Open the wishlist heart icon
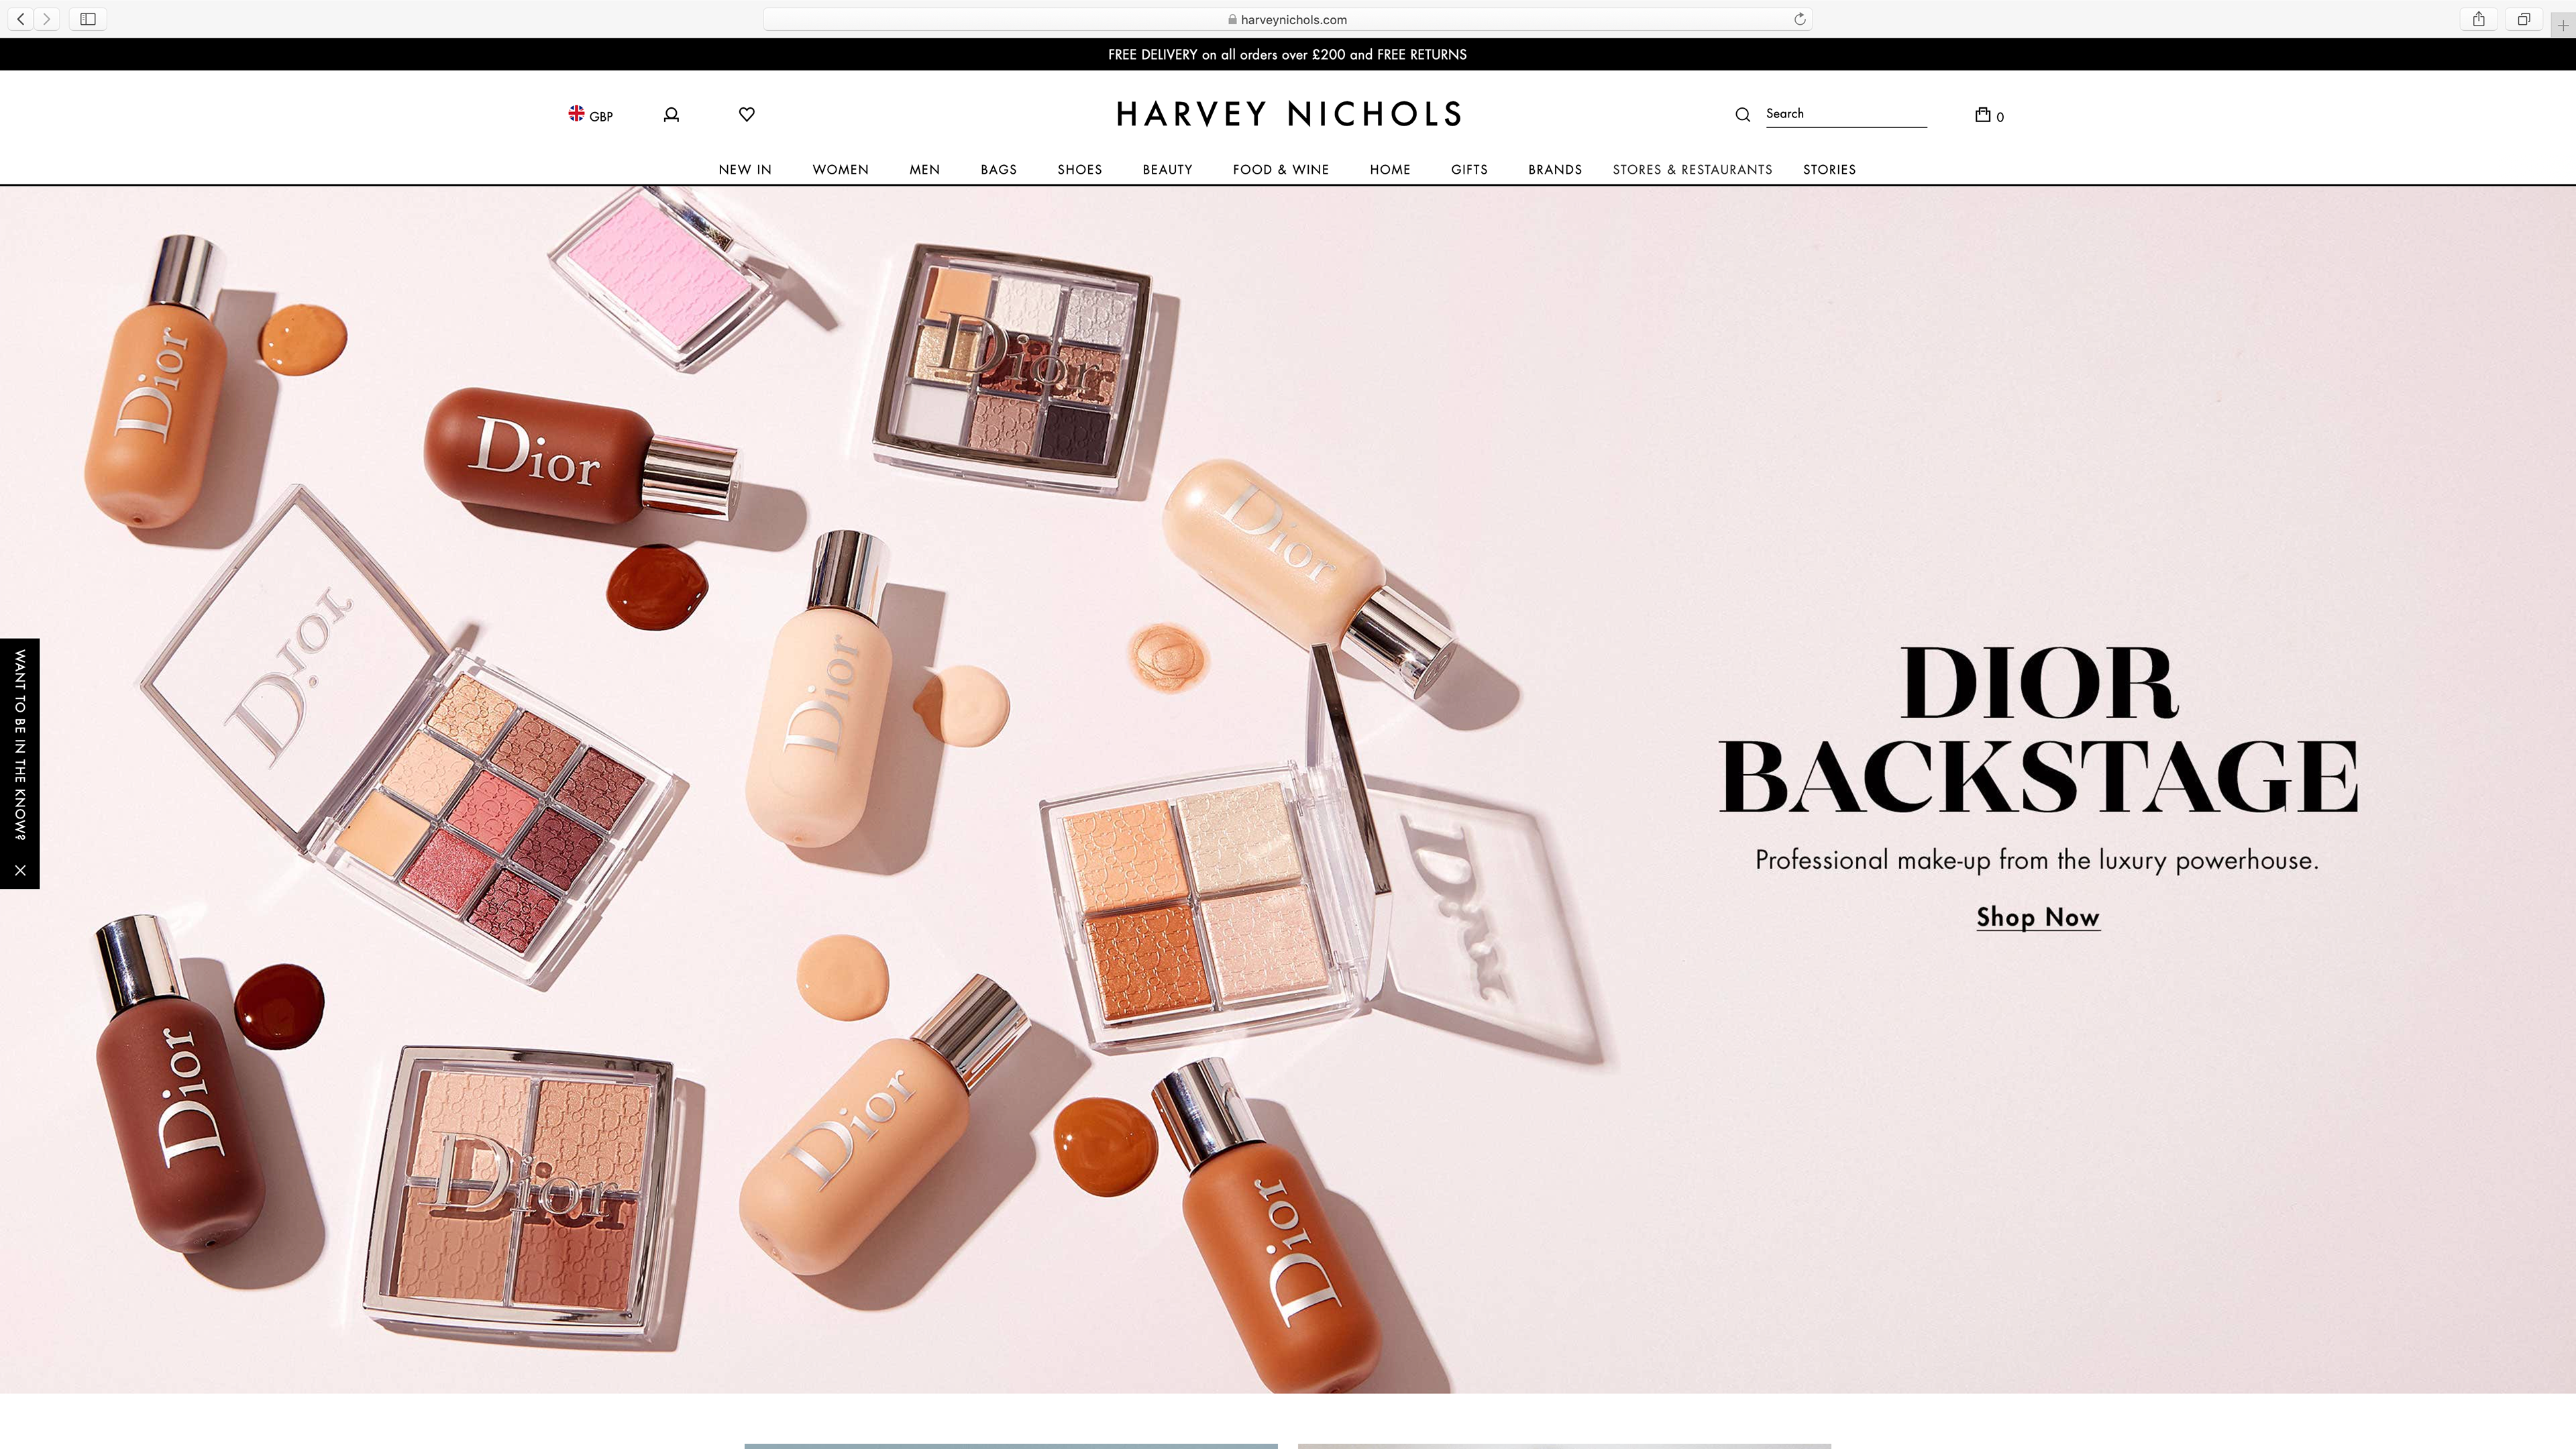This screenshot has height=1449, width=2576. point(746,114)
